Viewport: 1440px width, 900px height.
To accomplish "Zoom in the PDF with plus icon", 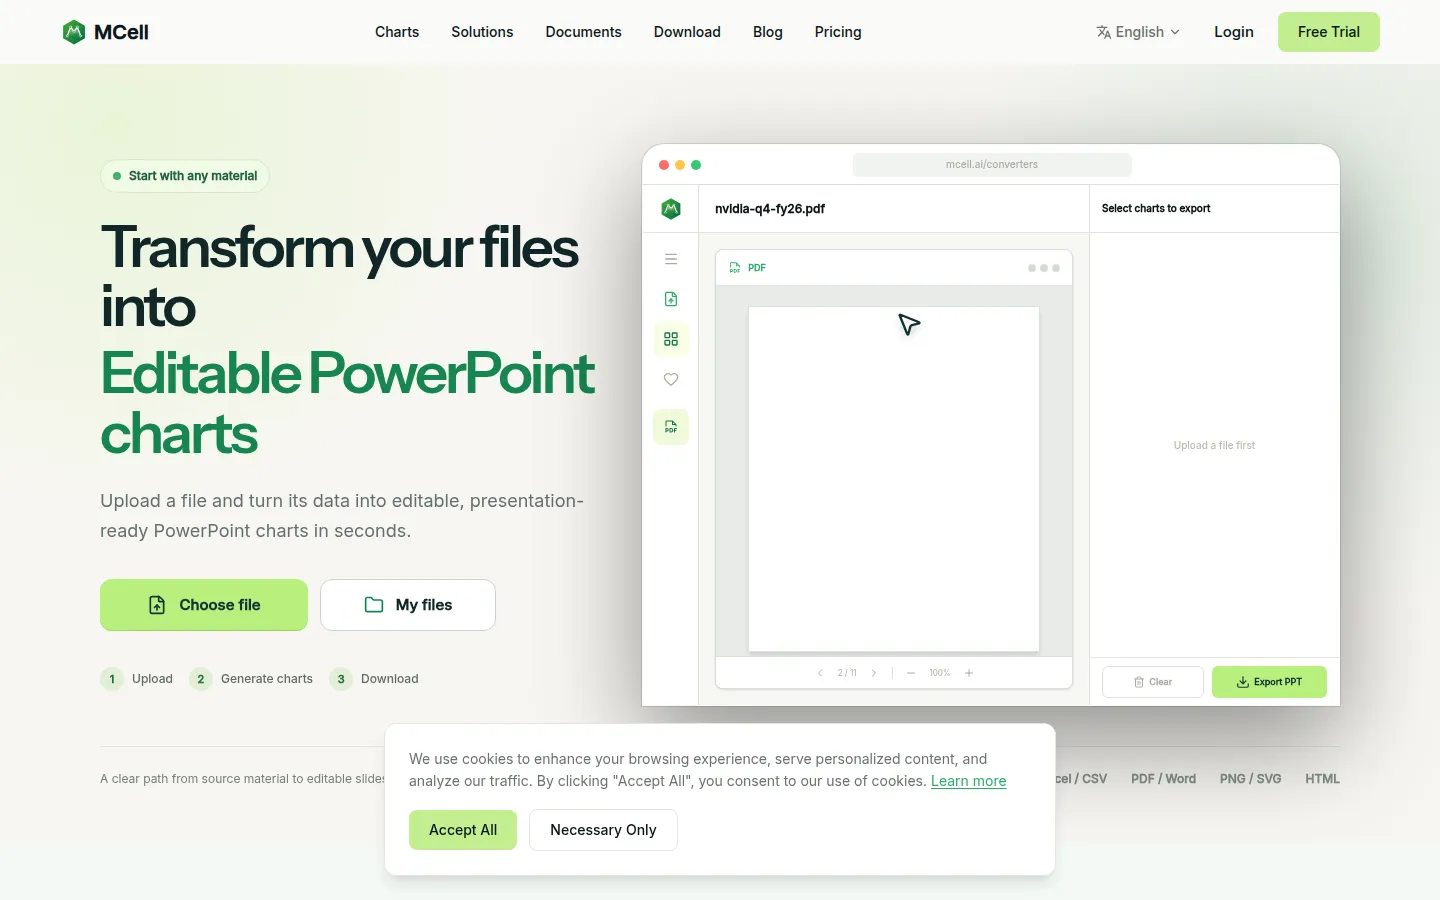I will (969, 673).
